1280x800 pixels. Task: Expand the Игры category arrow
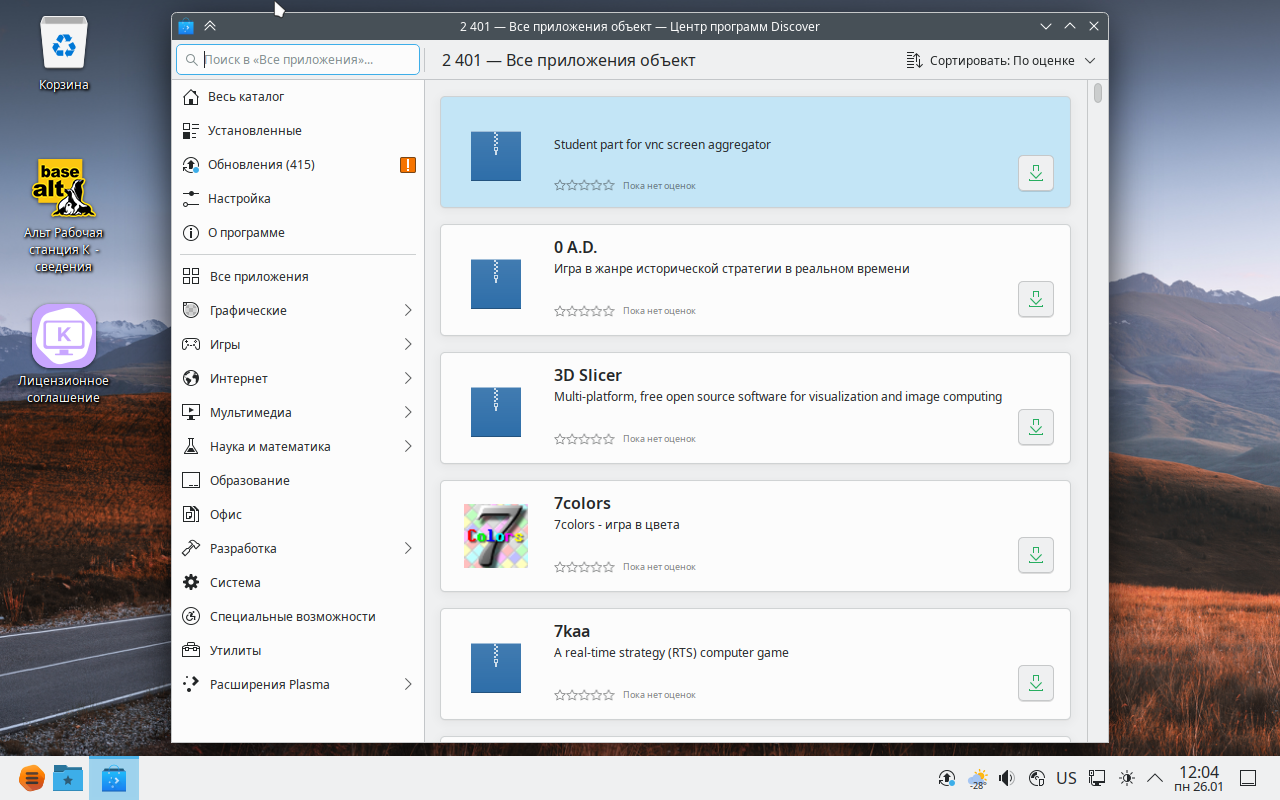[x=407, y=345]
